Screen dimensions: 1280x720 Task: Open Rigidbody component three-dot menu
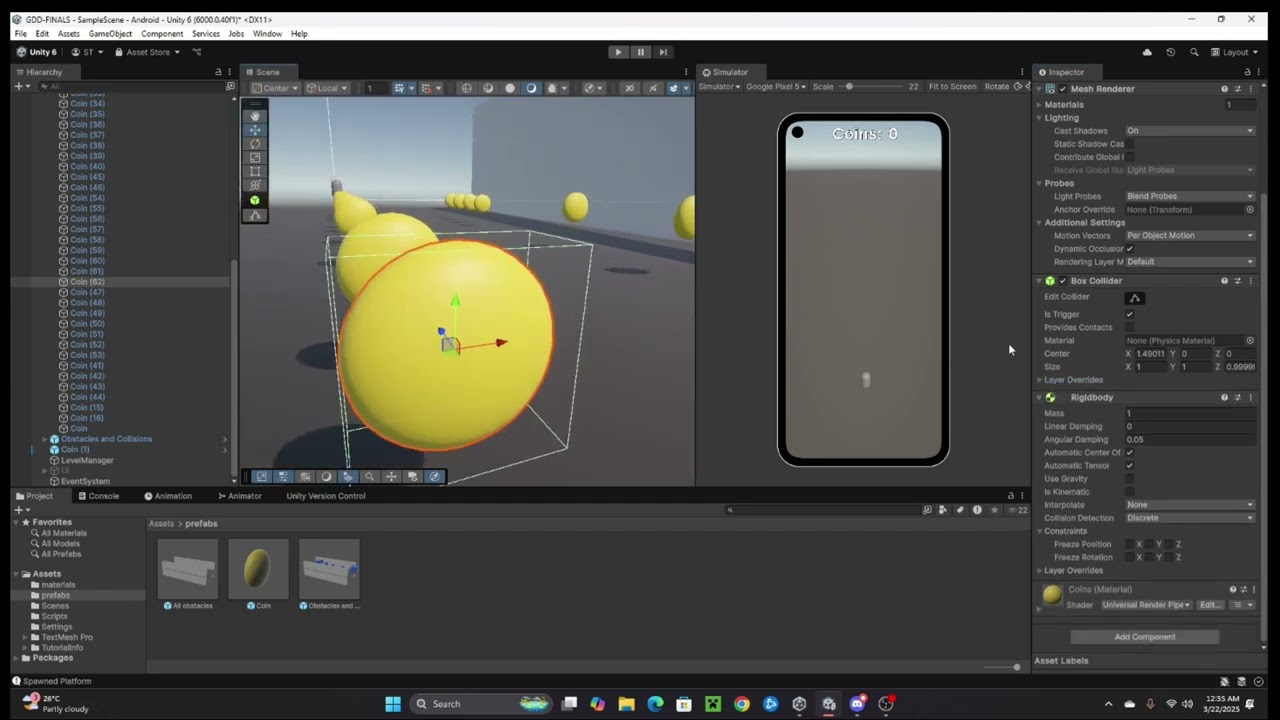[x=1250, y=398]
